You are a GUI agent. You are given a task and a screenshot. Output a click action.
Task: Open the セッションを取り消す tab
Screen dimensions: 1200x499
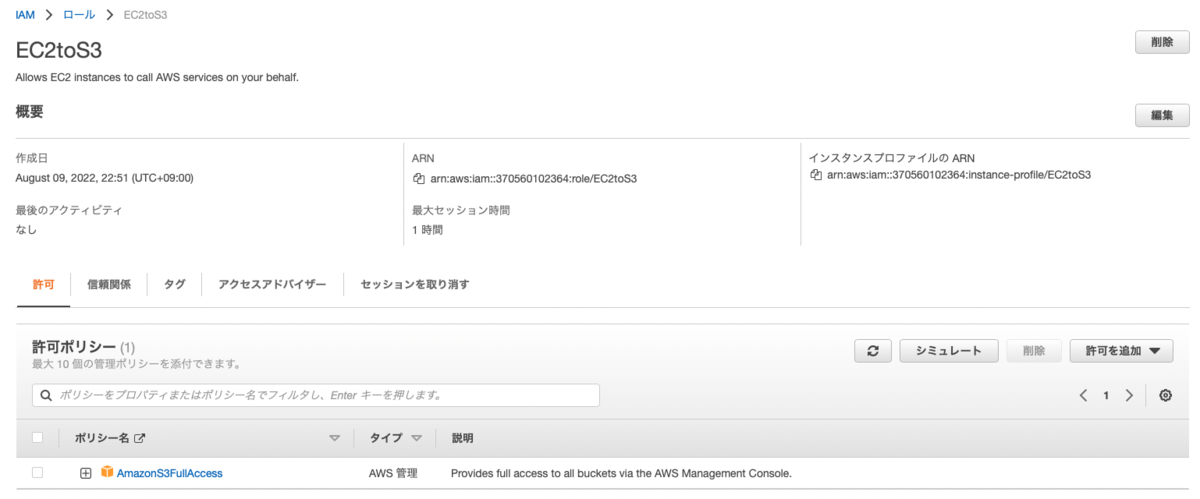(x=415, y=284)
